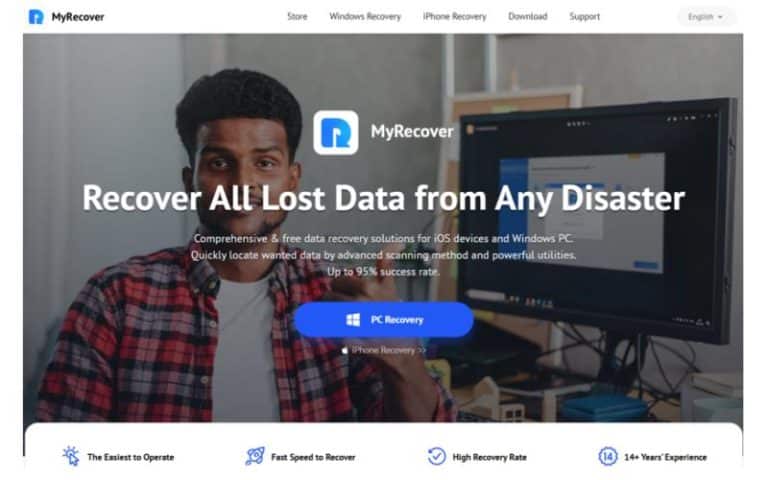Click the Windows logo icon on button
This screenshot has height=480, width=768.
[353, 320]
